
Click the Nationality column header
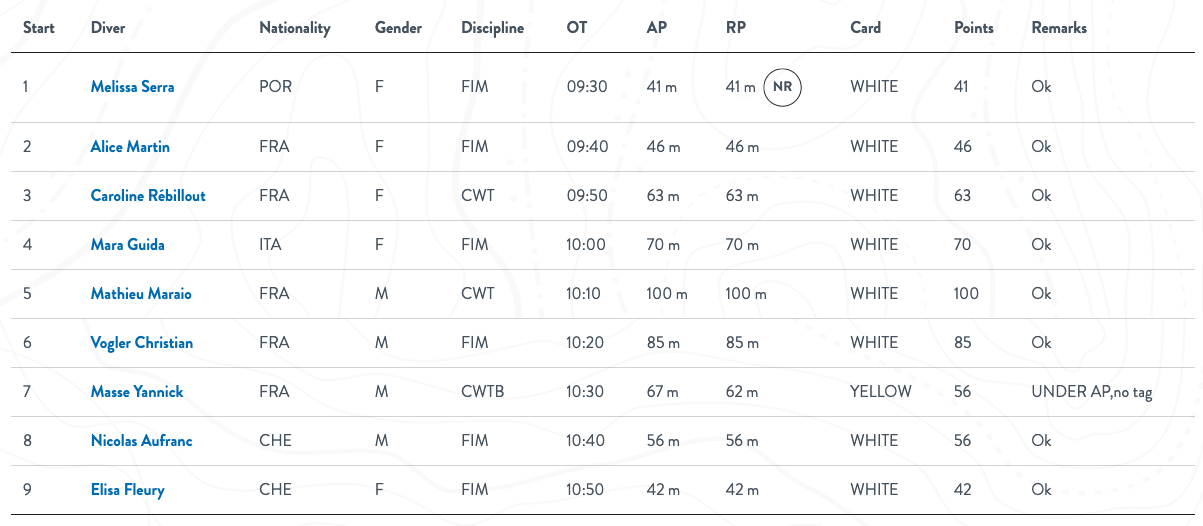click(x=295, y=28)
